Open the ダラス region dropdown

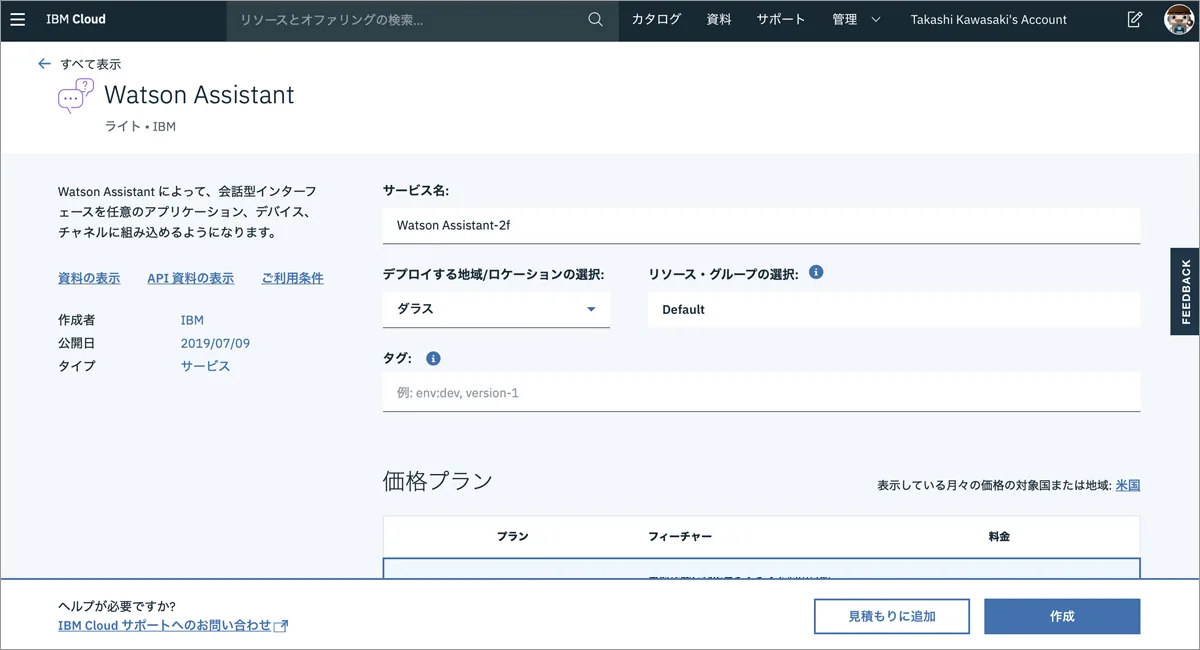point(496,309)
